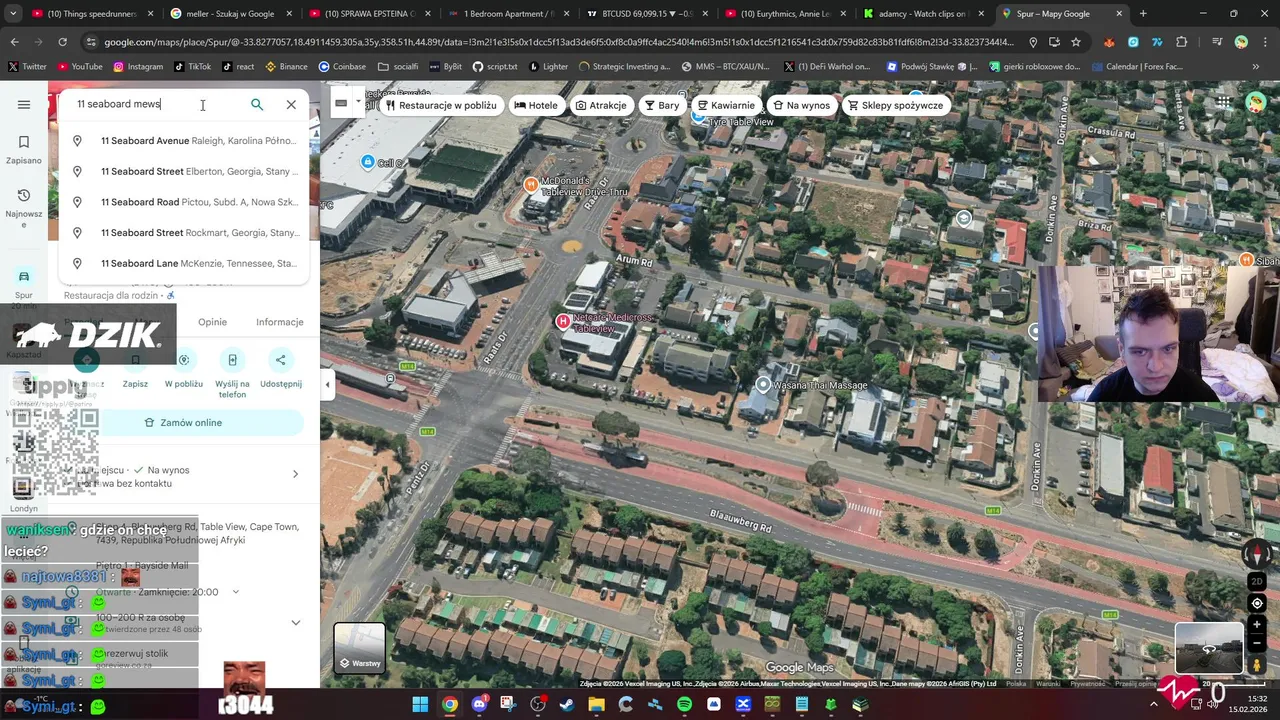Select the Spur car route sidebar shortcut
1280x720 pixels.
tap(24, 284)
